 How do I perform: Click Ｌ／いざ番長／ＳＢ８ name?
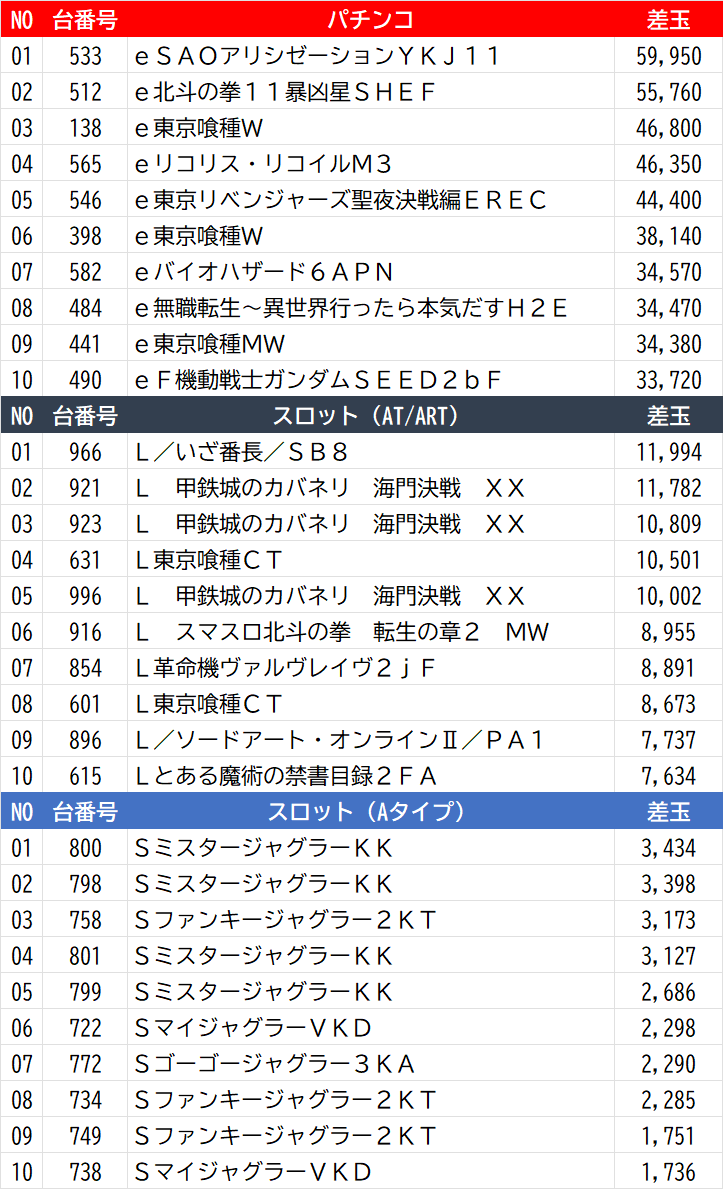241,452
